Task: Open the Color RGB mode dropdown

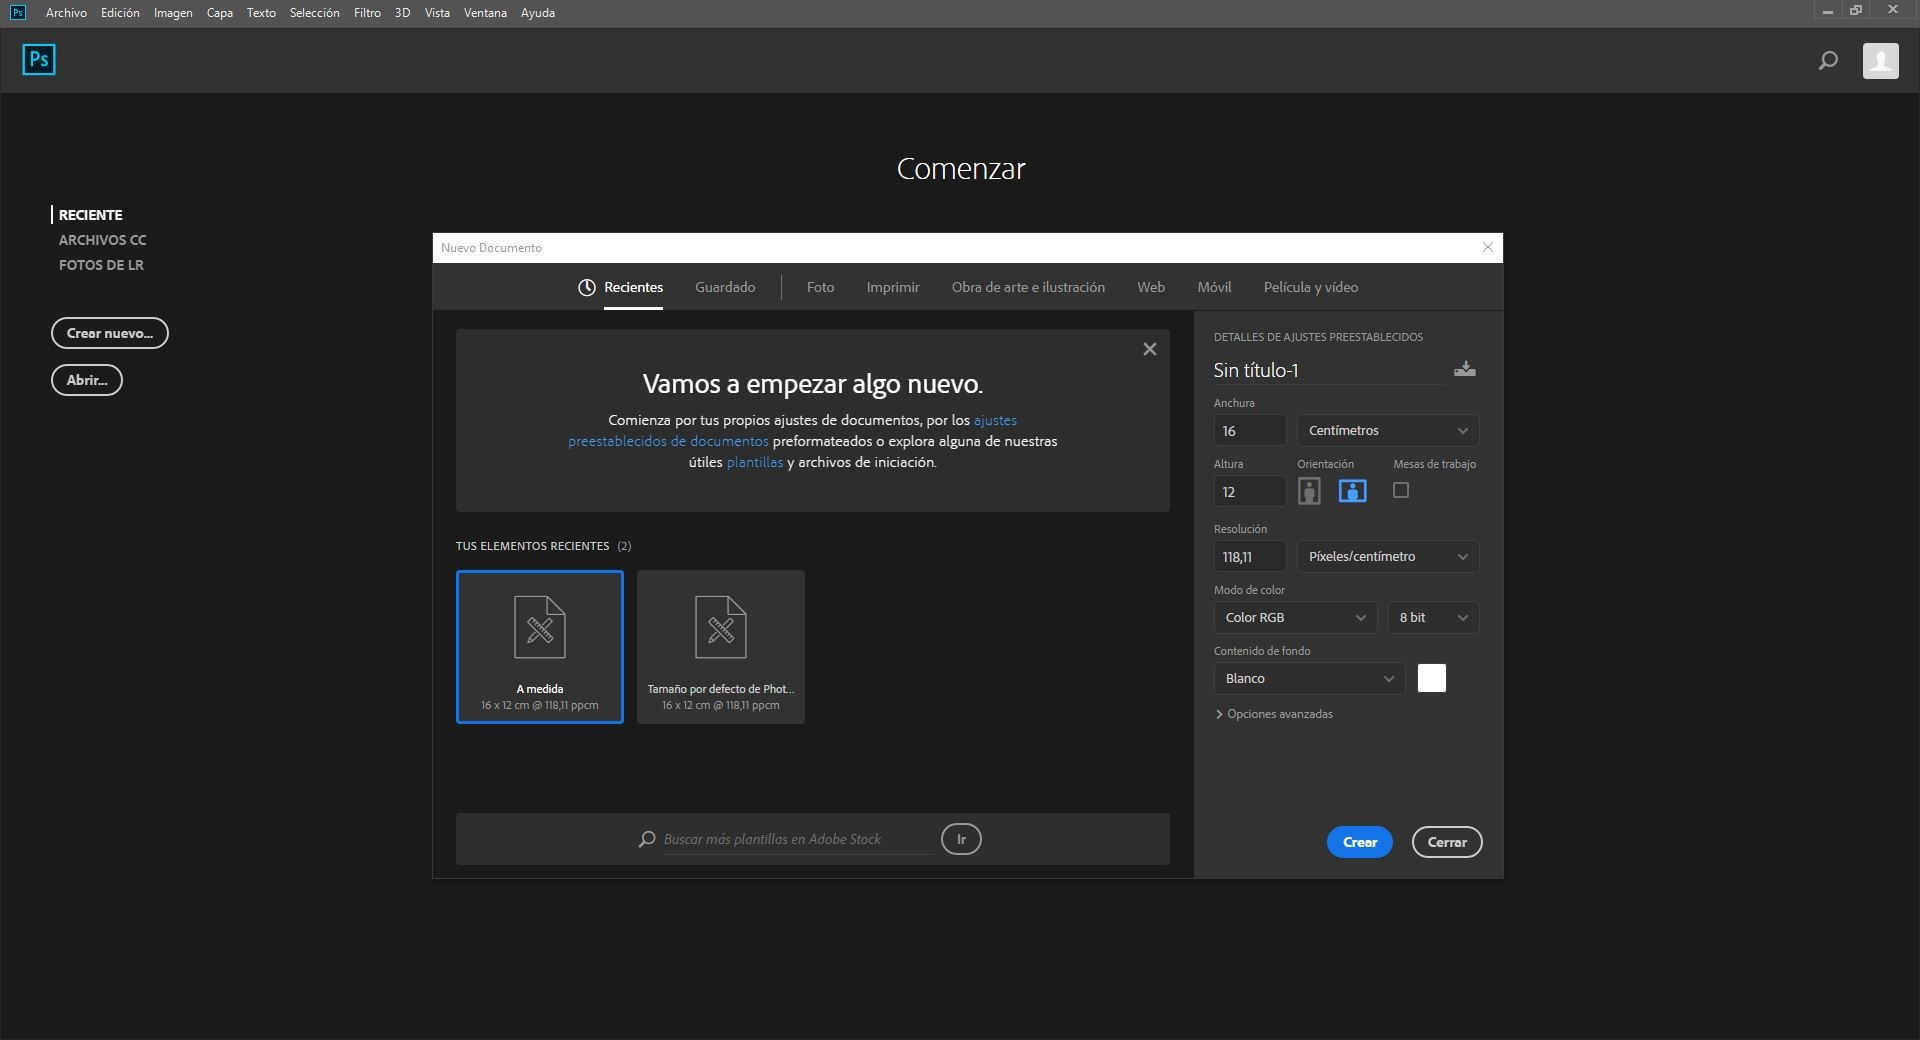Action: 1296,618
